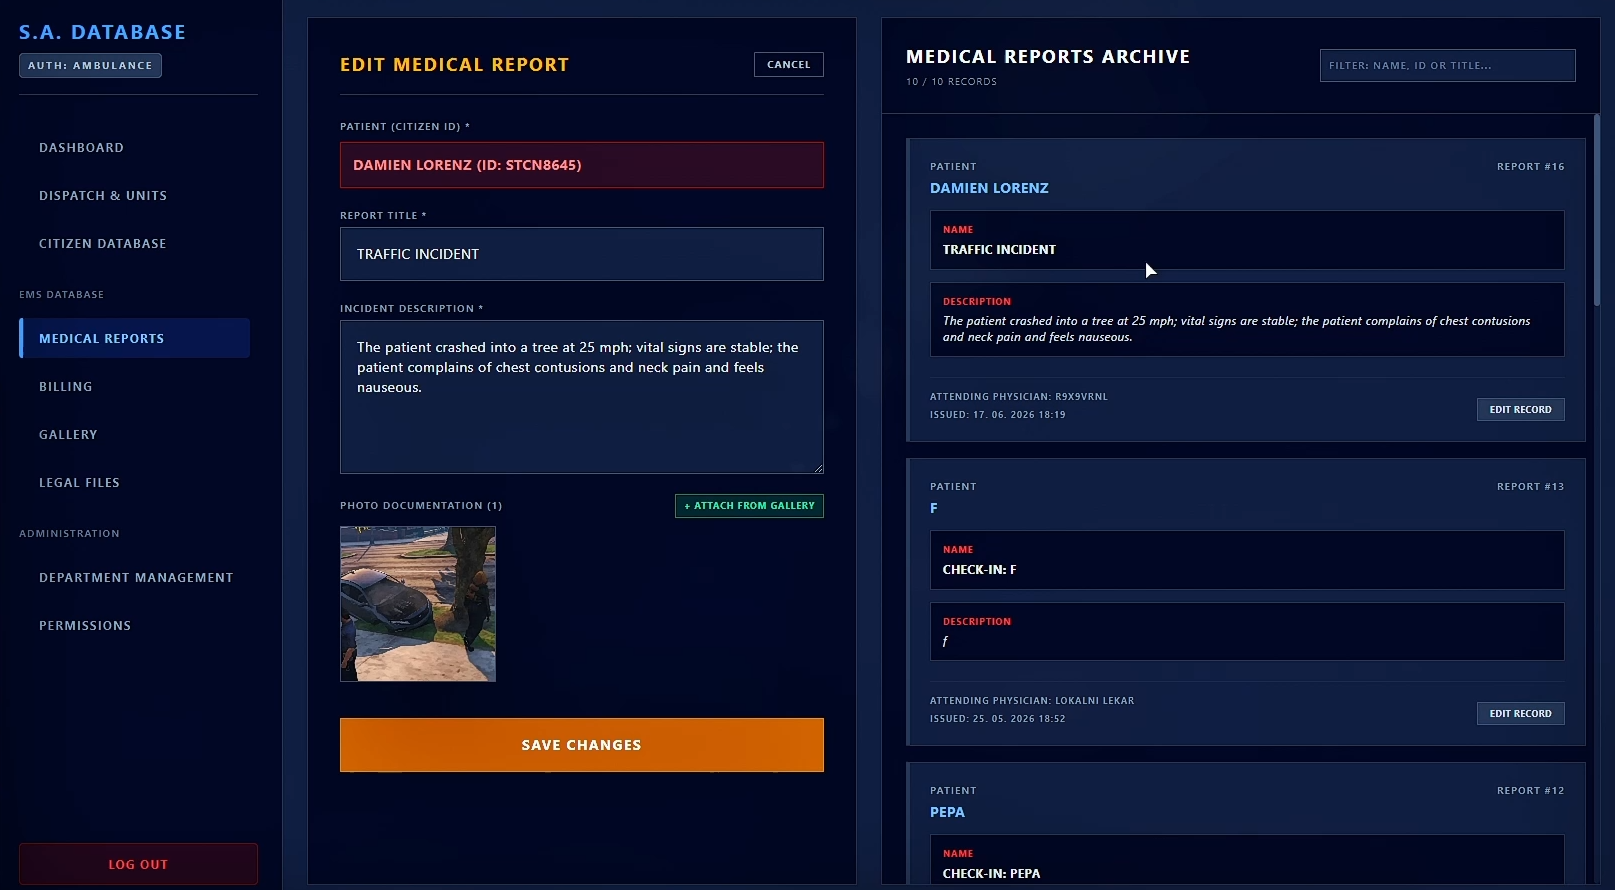Click the S.A. DATABASE logo title

click(102, 32)
